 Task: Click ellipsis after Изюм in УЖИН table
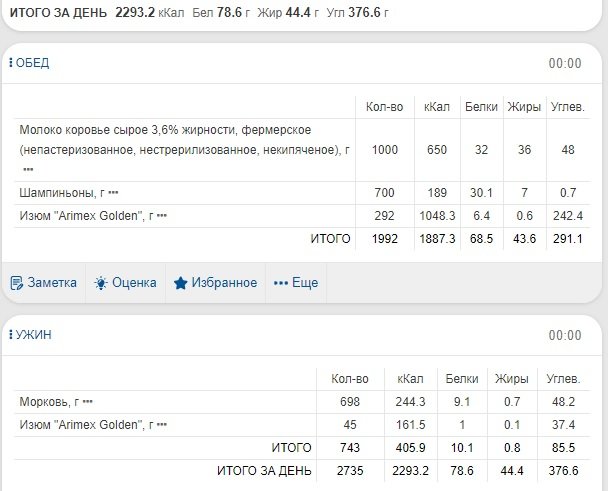(x=161, y=425)
